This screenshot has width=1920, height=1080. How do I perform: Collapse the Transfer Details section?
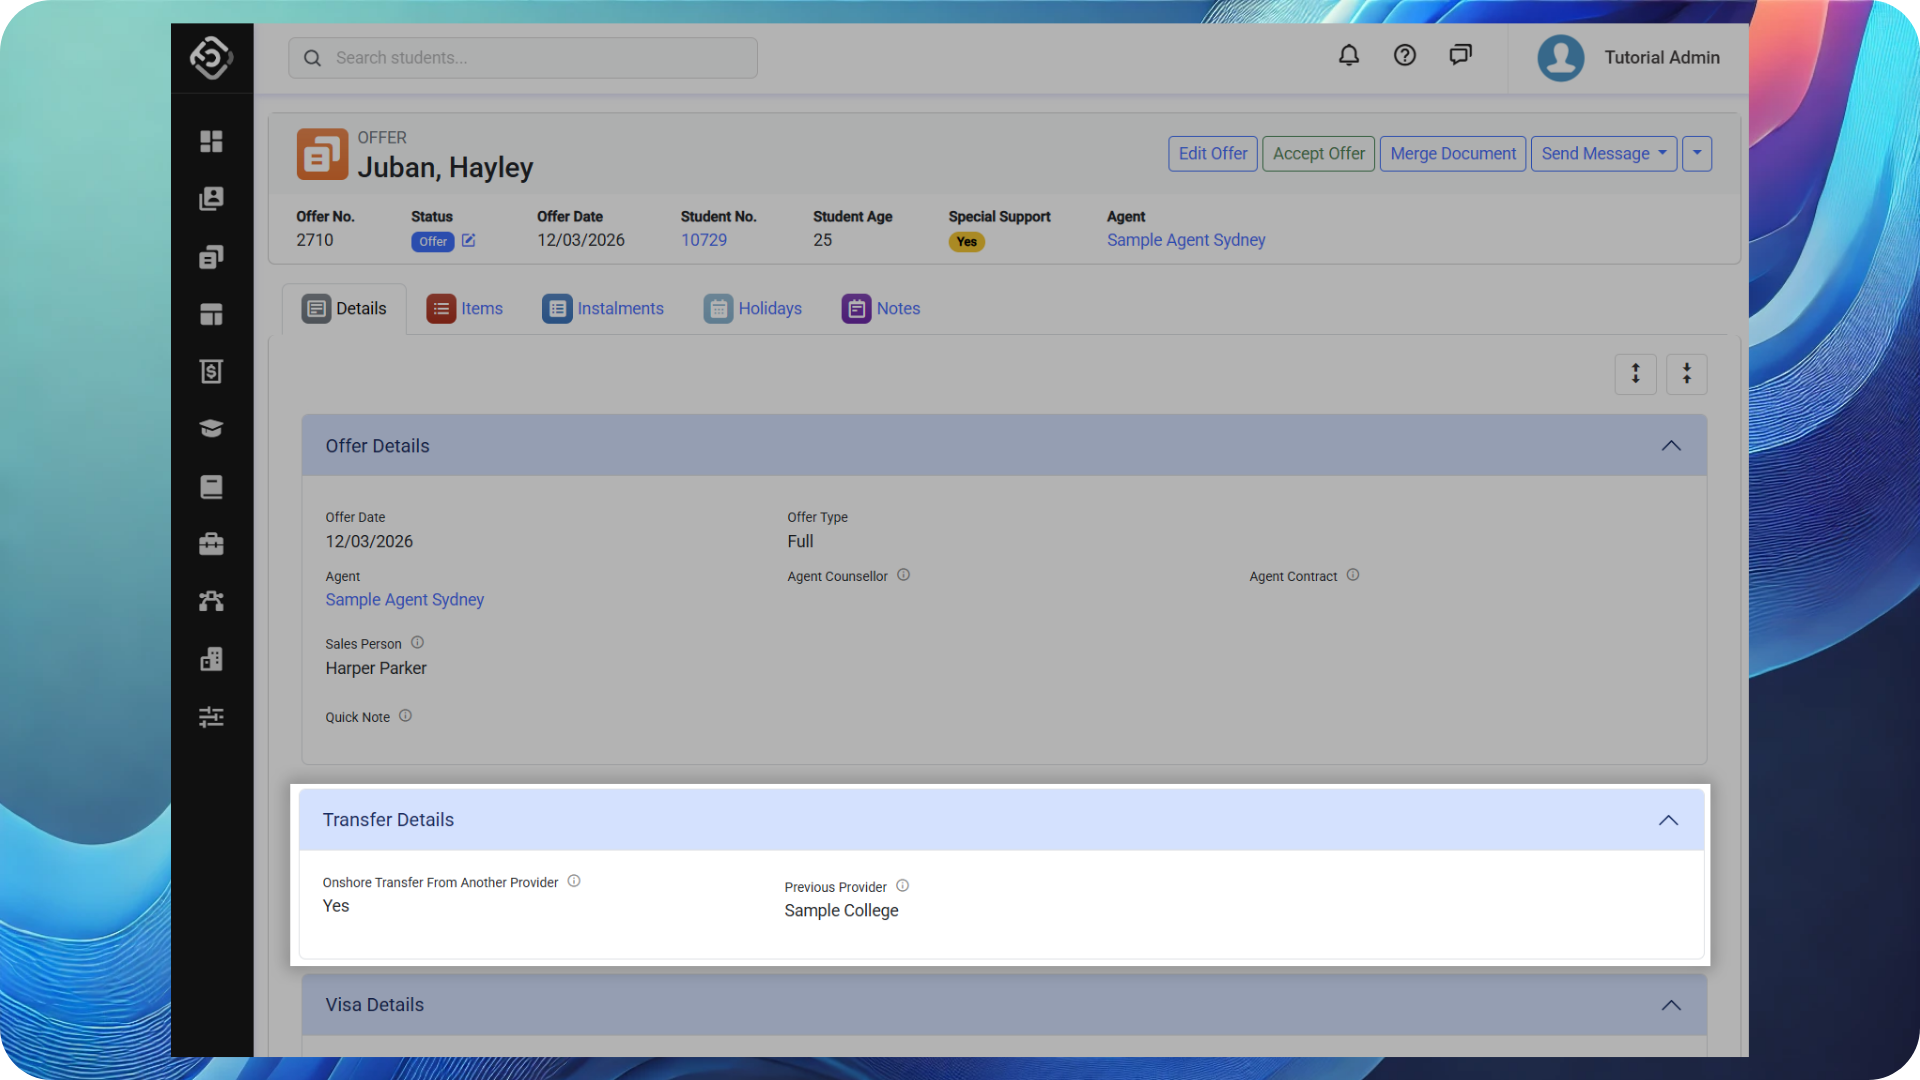coord(1668,820)
